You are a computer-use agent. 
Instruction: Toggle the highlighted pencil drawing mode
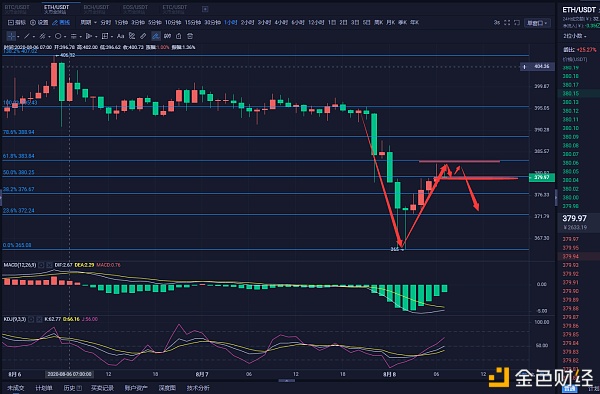pos(156,36)
